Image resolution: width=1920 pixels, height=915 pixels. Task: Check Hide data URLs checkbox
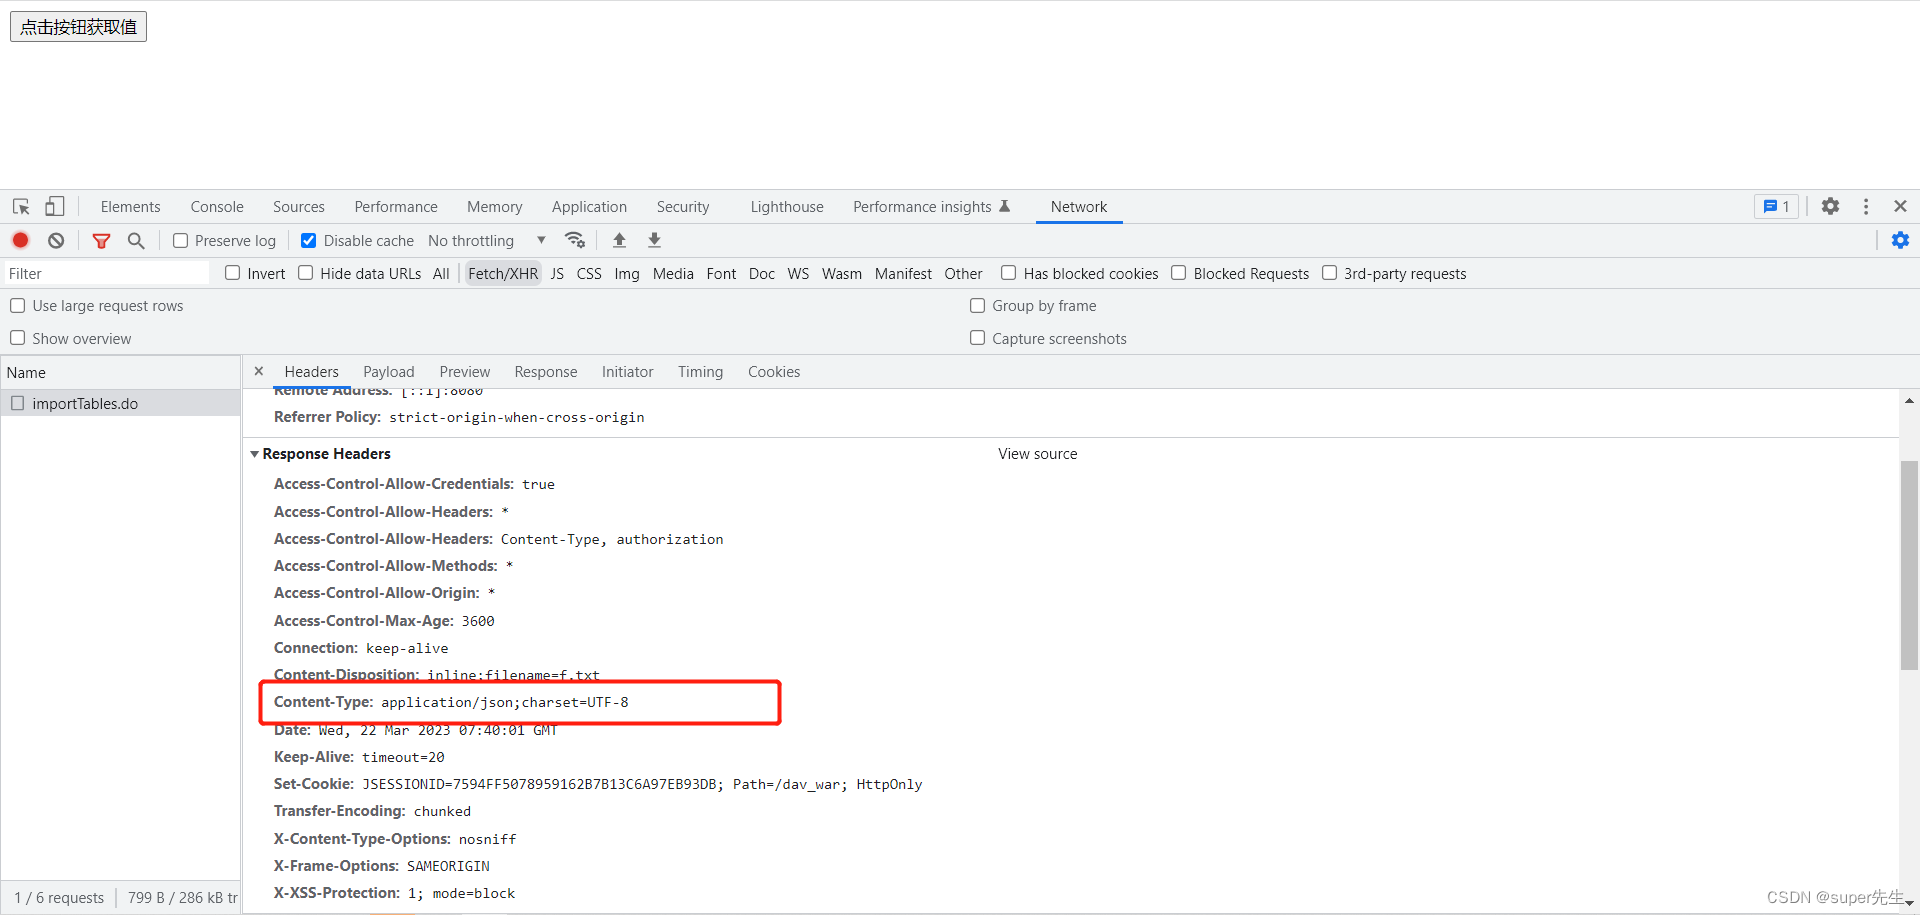[x=306, y=273]
